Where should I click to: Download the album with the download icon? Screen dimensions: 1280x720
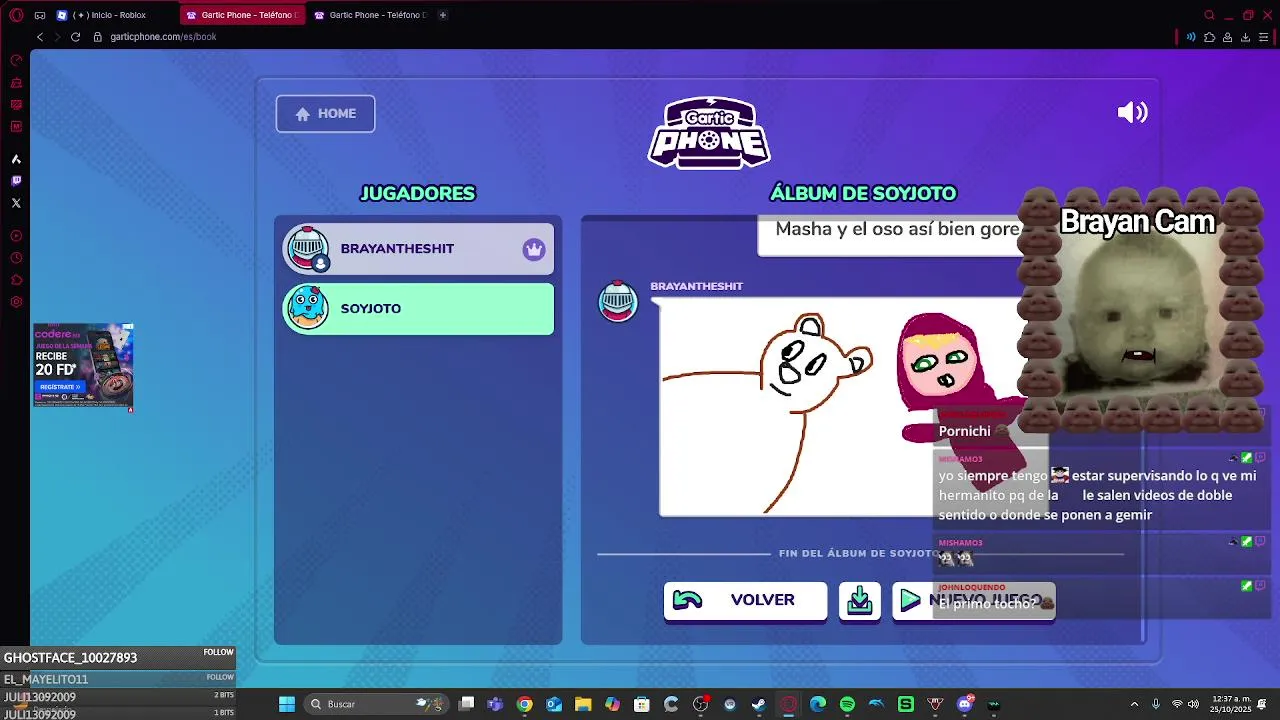pos(860,600)
